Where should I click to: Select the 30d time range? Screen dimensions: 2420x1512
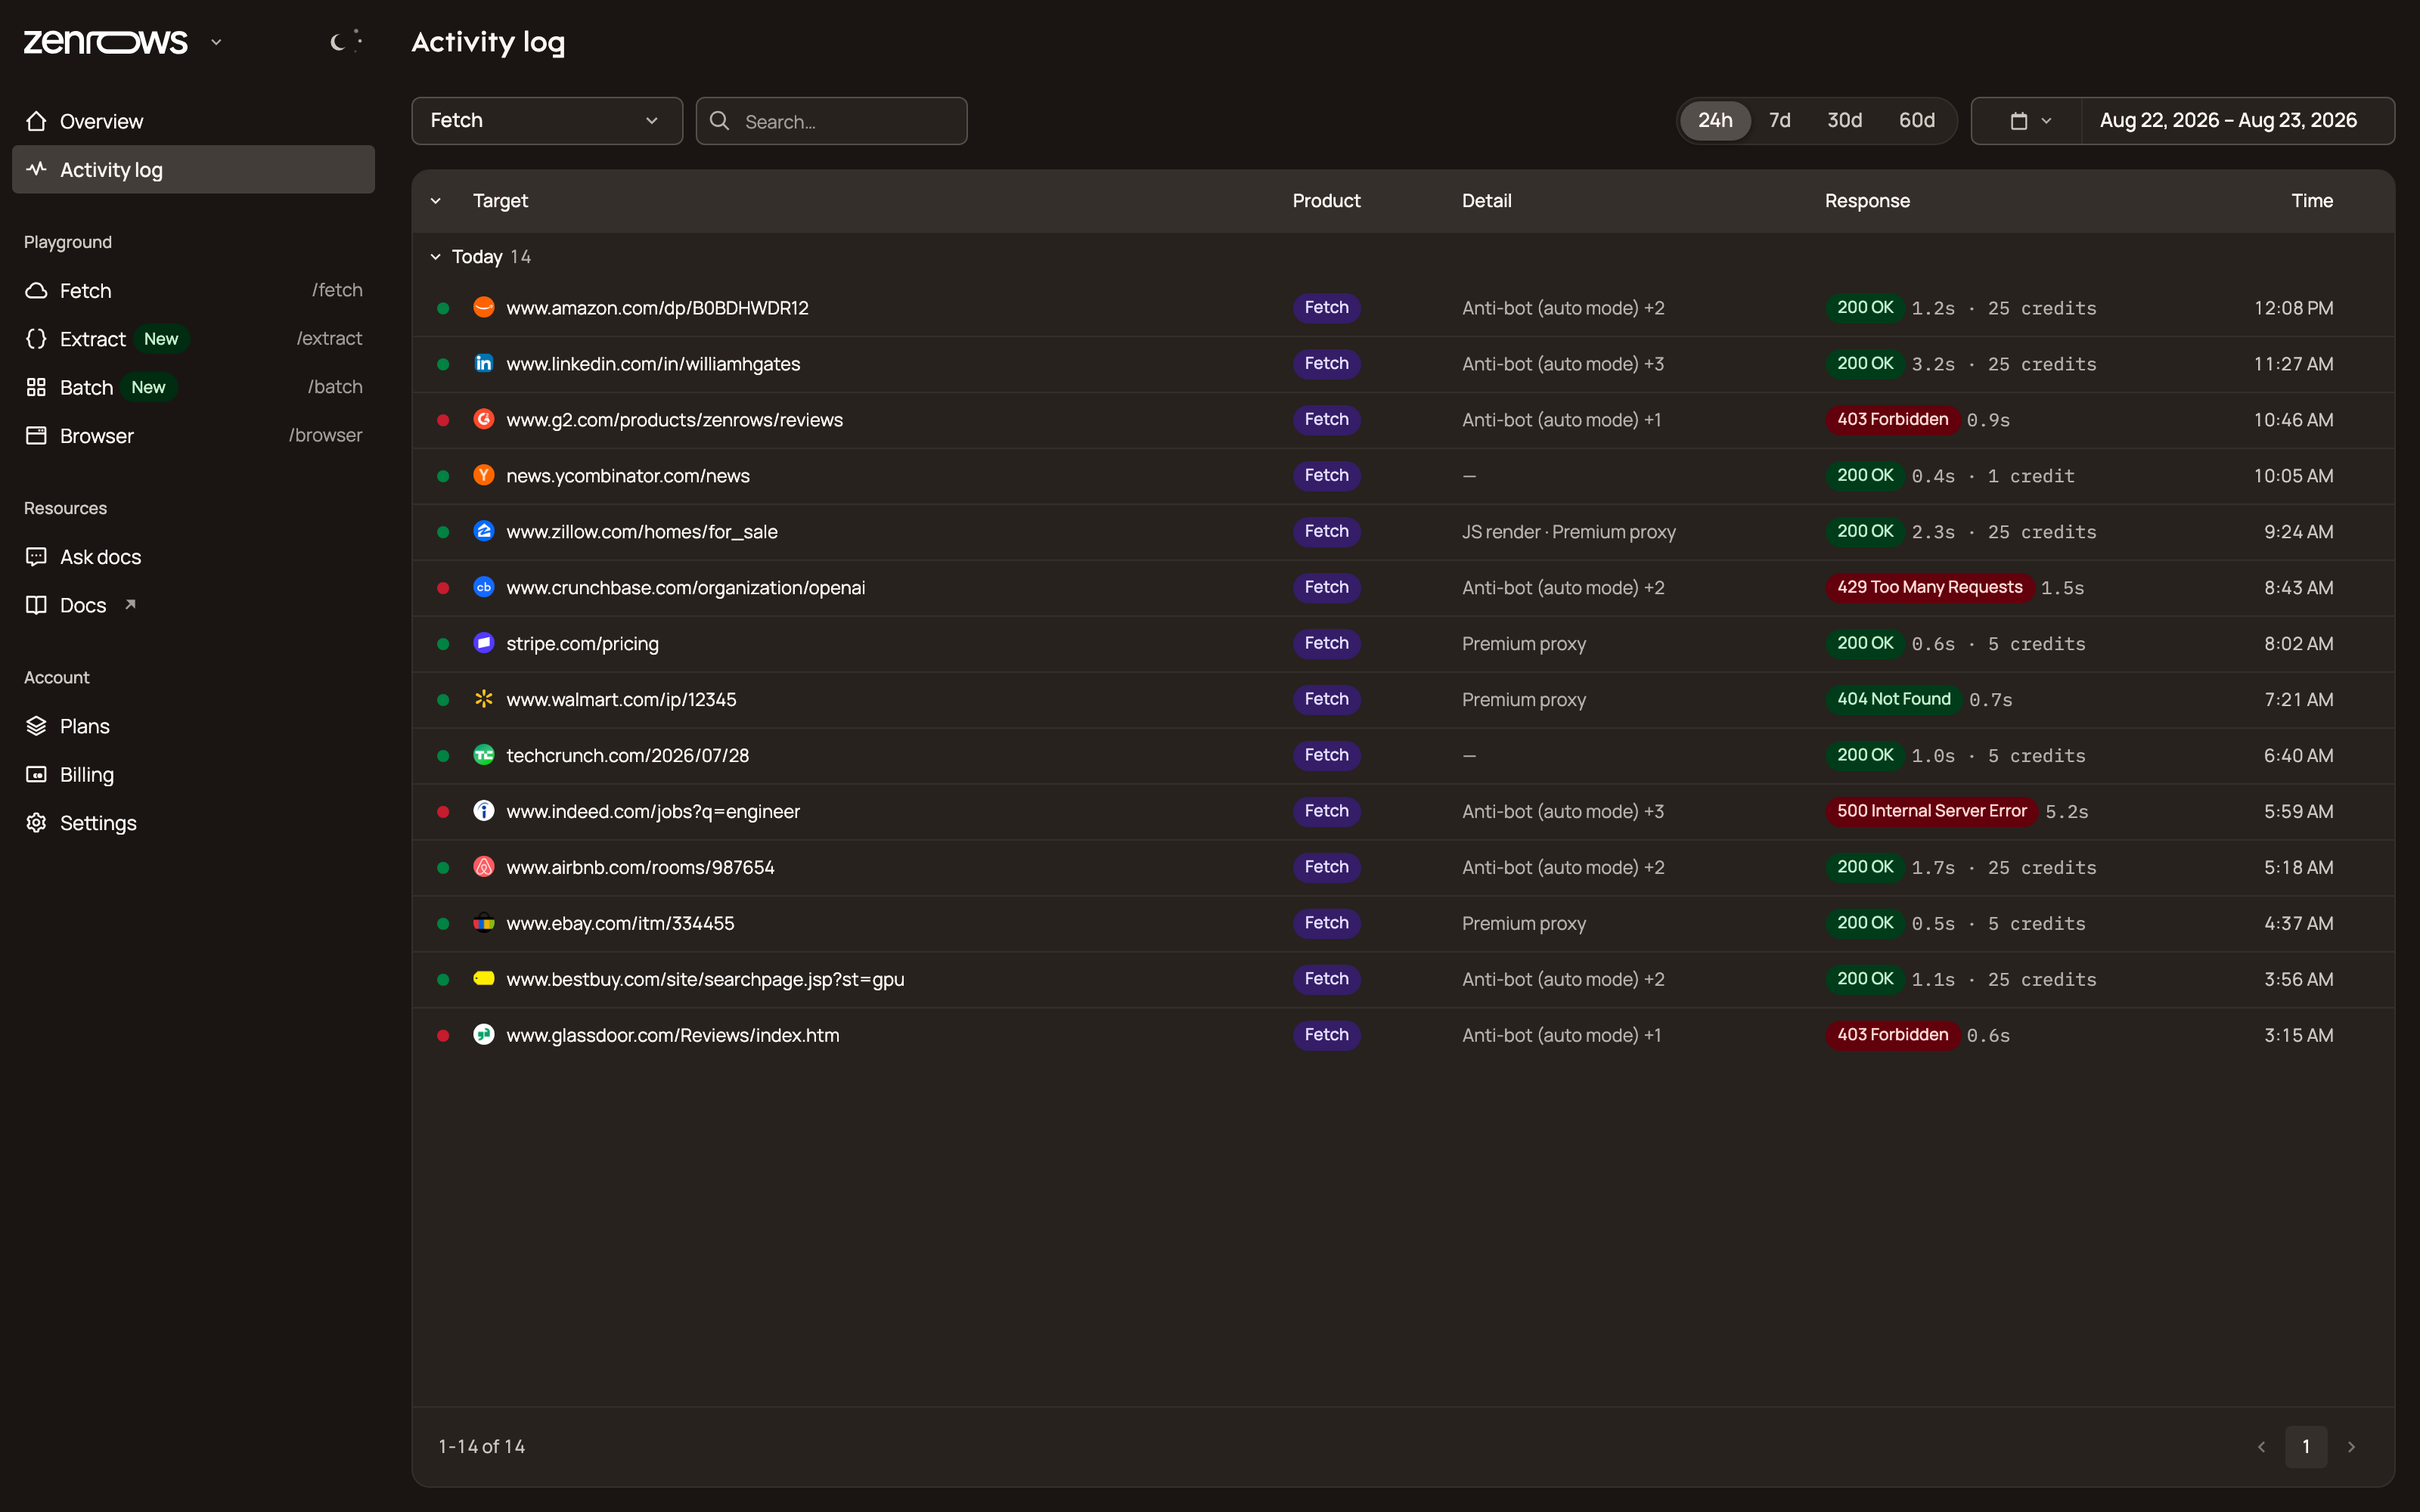(1845, 121)
